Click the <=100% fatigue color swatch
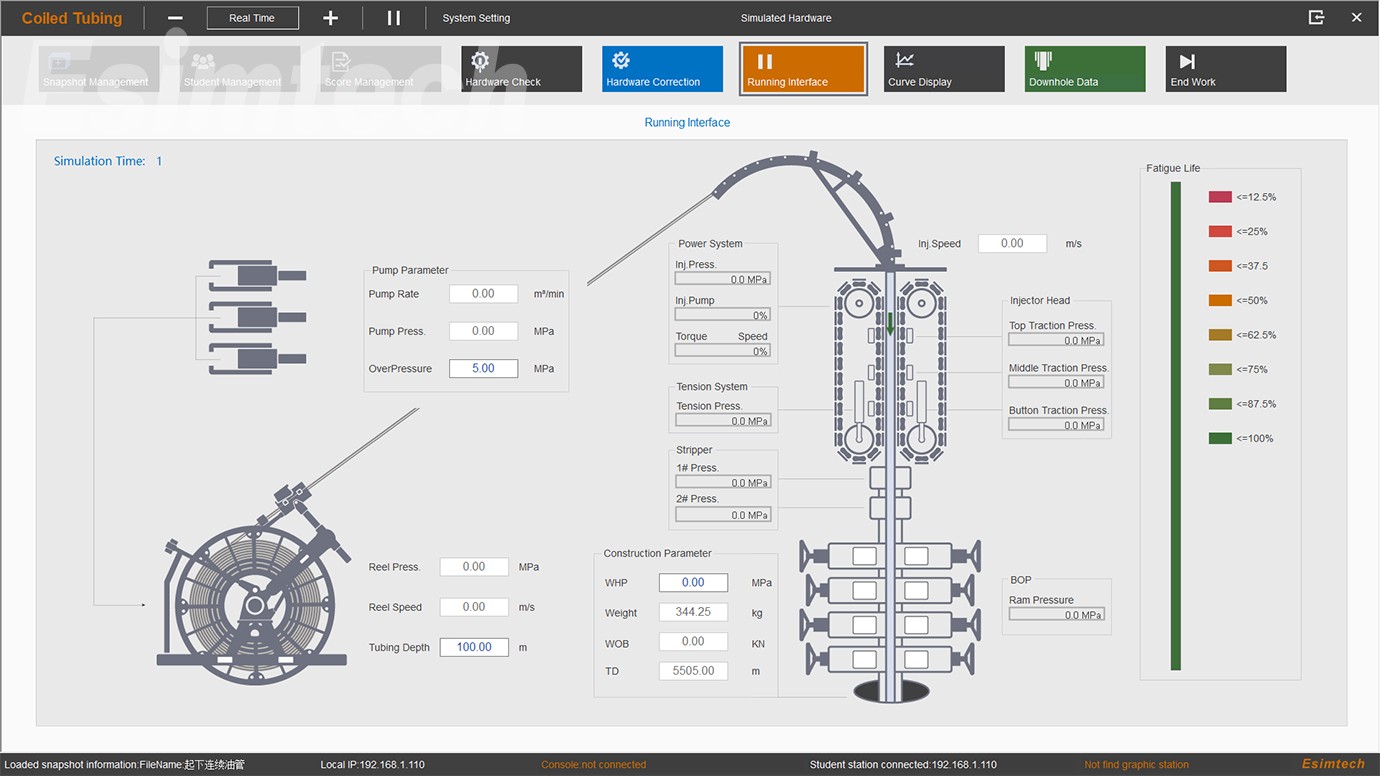1380x776 pixels. coord(1220,438)
